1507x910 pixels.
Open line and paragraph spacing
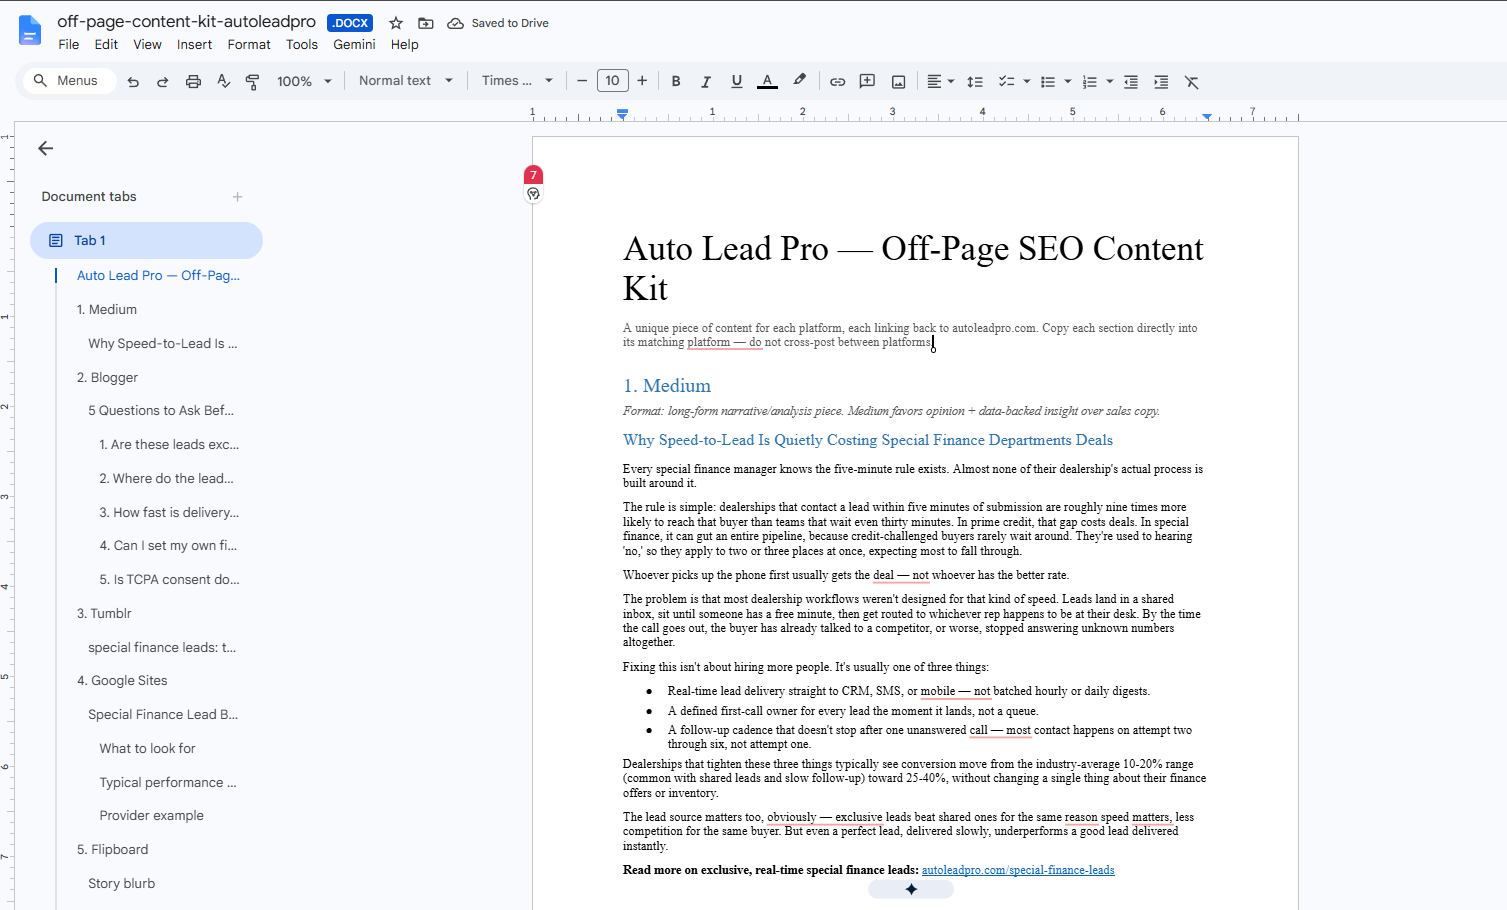coord(975,81)
